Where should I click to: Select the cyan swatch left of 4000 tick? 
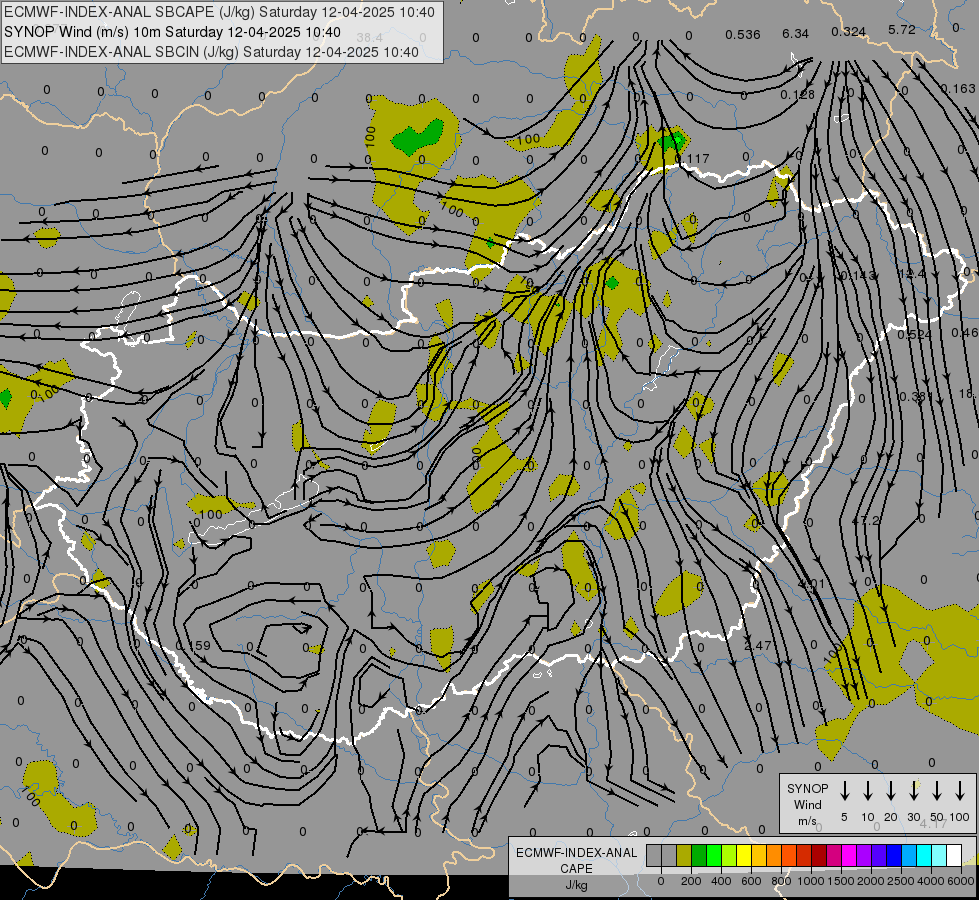925,855
